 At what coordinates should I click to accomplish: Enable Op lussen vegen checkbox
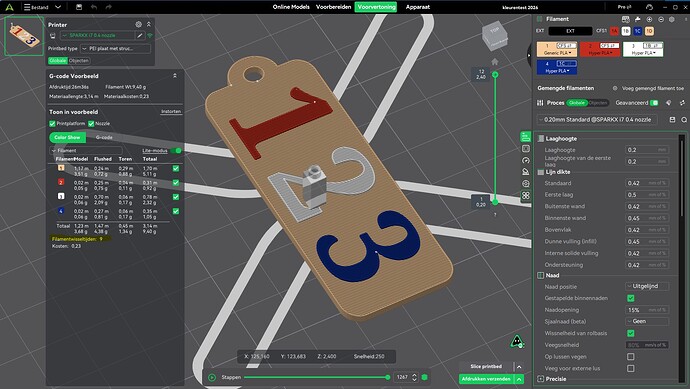pos(631,356)
